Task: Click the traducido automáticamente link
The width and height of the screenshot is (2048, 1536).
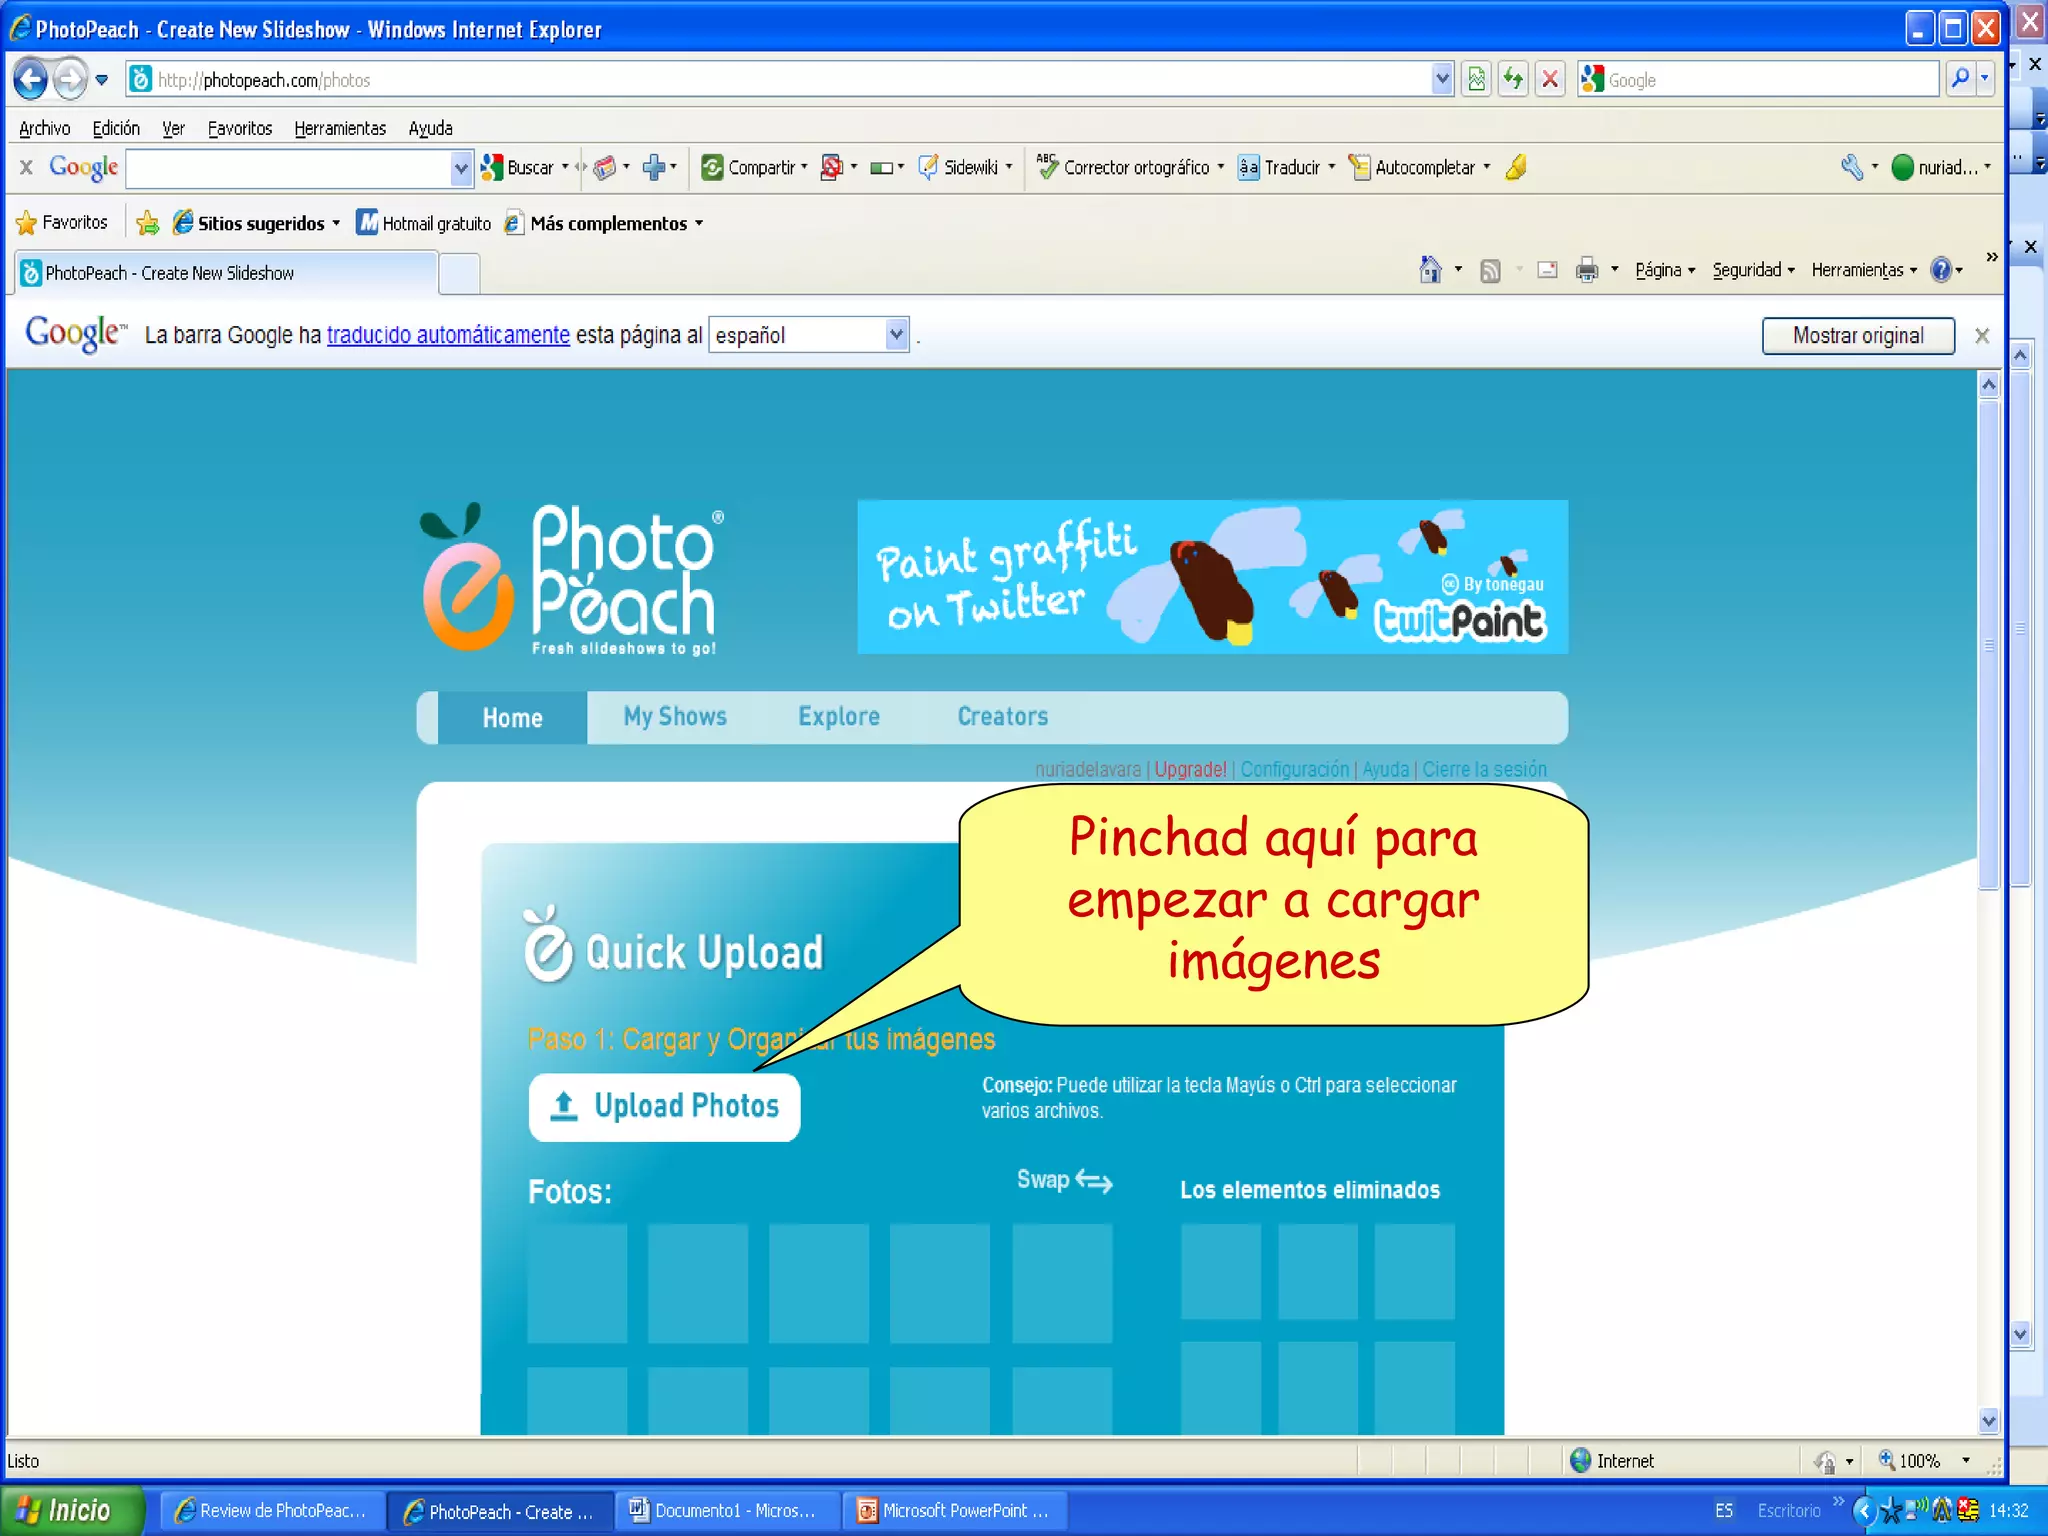Action: coord(448,335)
